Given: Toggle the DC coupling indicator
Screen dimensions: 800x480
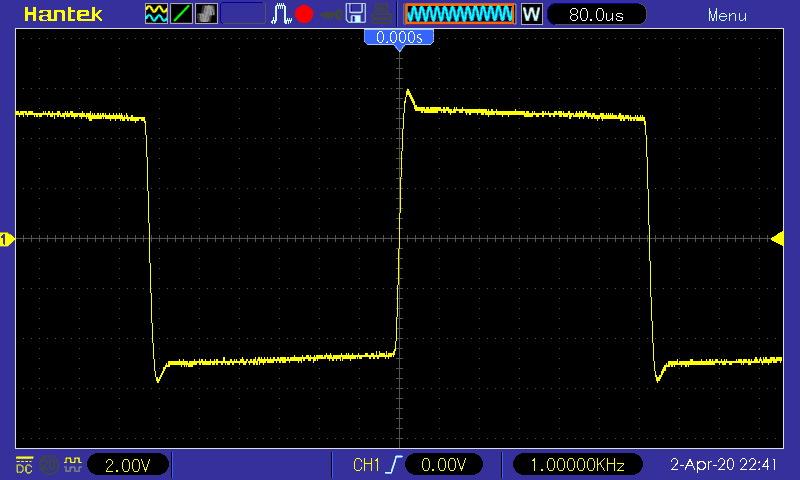Looking at the screenshot, I should click(24, 465).
